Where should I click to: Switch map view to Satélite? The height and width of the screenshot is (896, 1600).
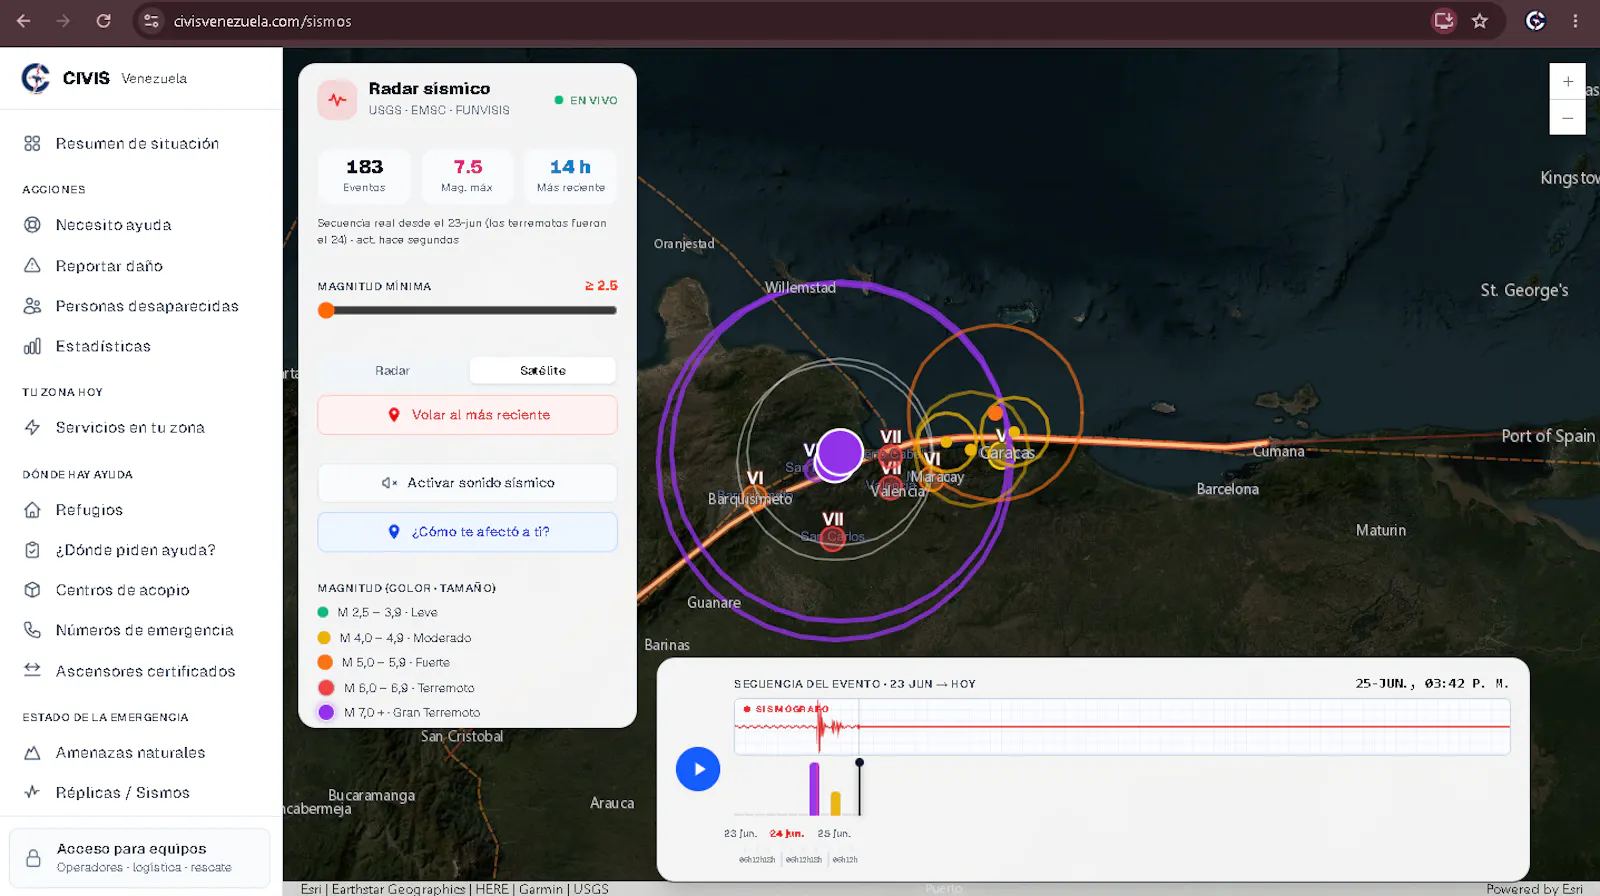pos(542,371)
